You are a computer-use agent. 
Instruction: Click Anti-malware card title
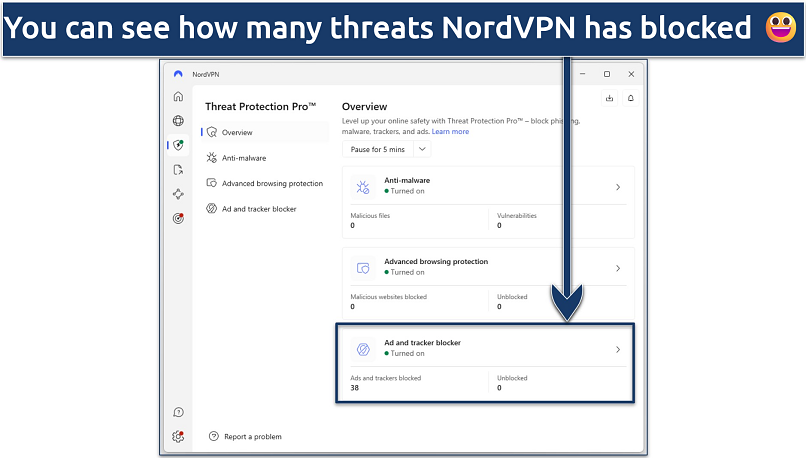[x=407, y=180]
